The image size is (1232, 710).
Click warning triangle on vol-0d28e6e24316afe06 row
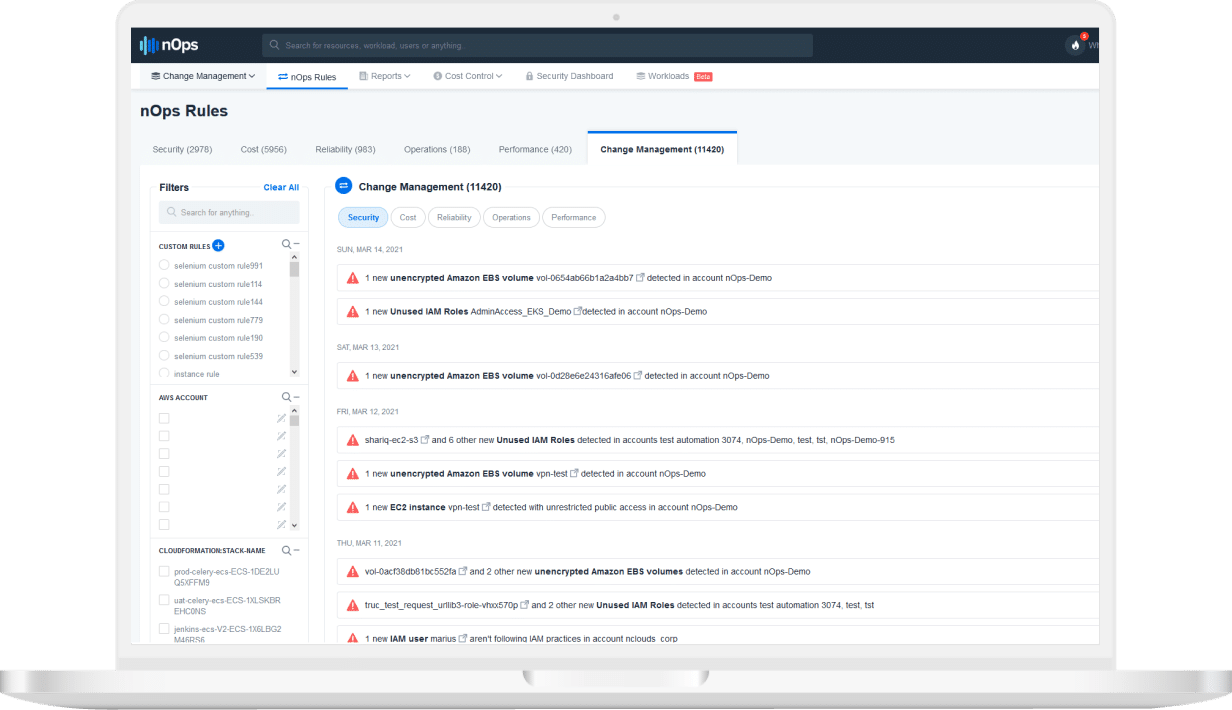352,376
